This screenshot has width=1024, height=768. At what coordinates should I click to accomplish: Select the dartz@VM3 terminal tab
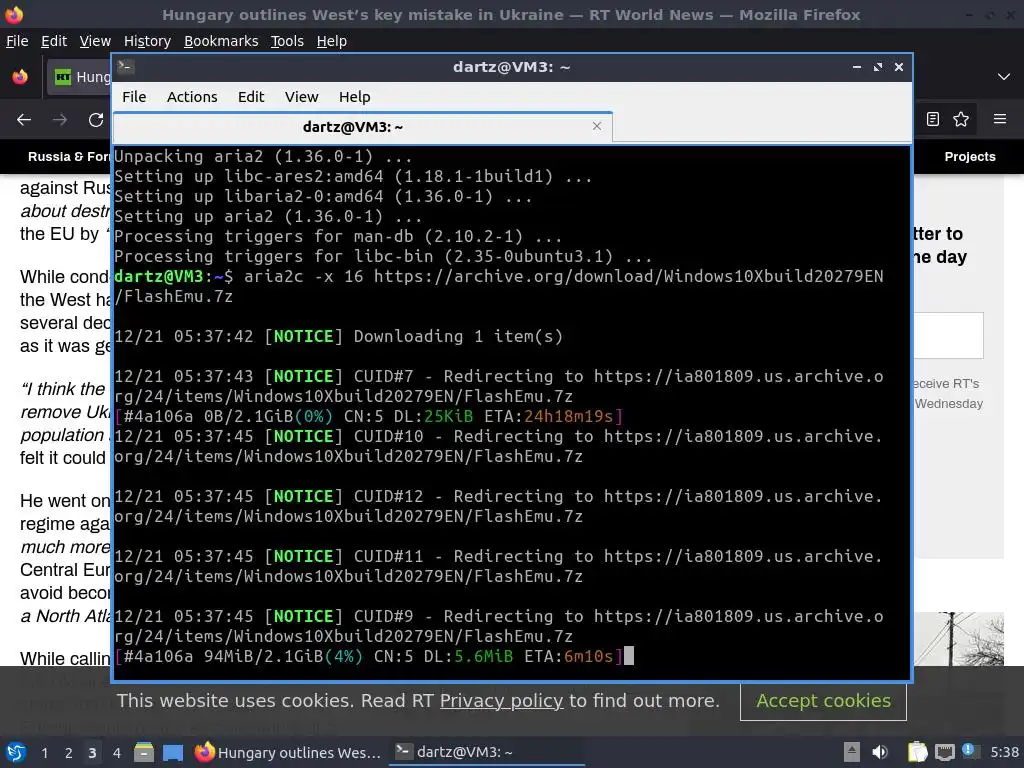tap(353, 127)
